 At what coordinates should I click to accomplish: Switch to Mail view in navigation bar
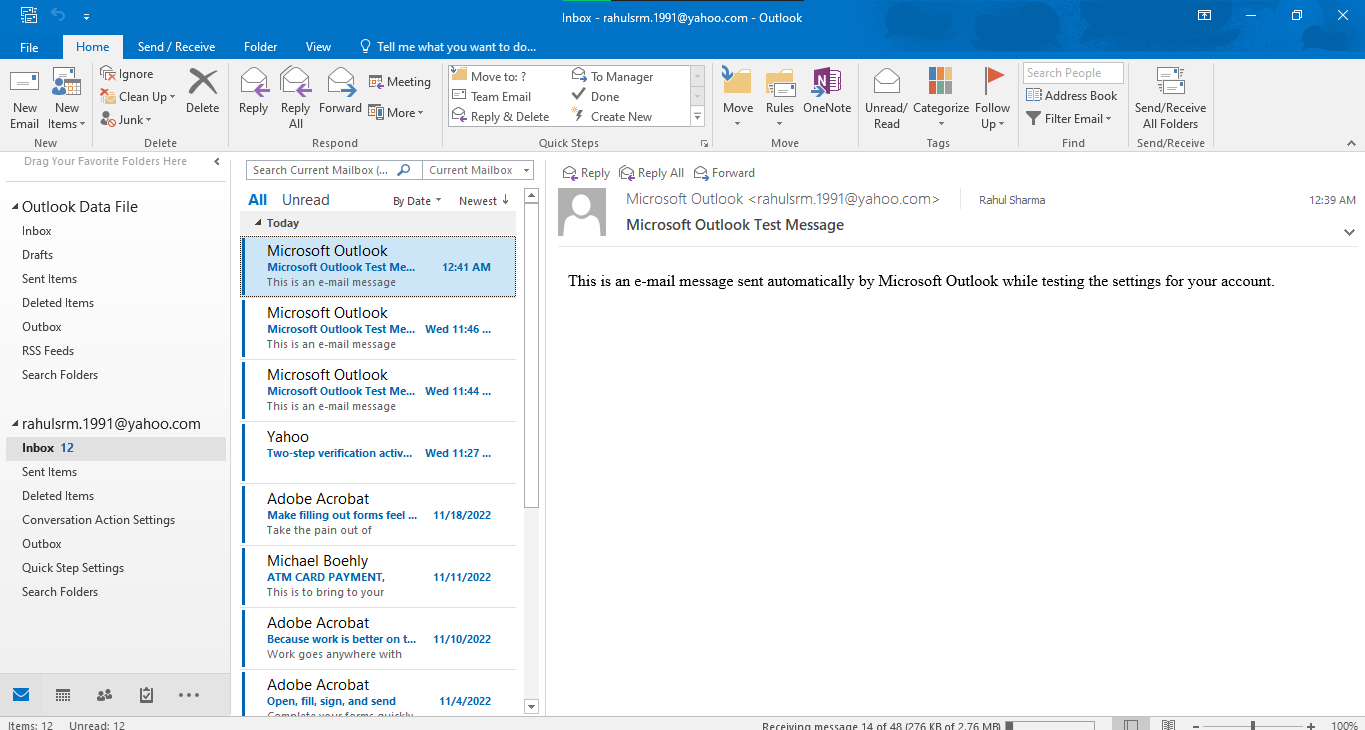click(x=21, y=695)
